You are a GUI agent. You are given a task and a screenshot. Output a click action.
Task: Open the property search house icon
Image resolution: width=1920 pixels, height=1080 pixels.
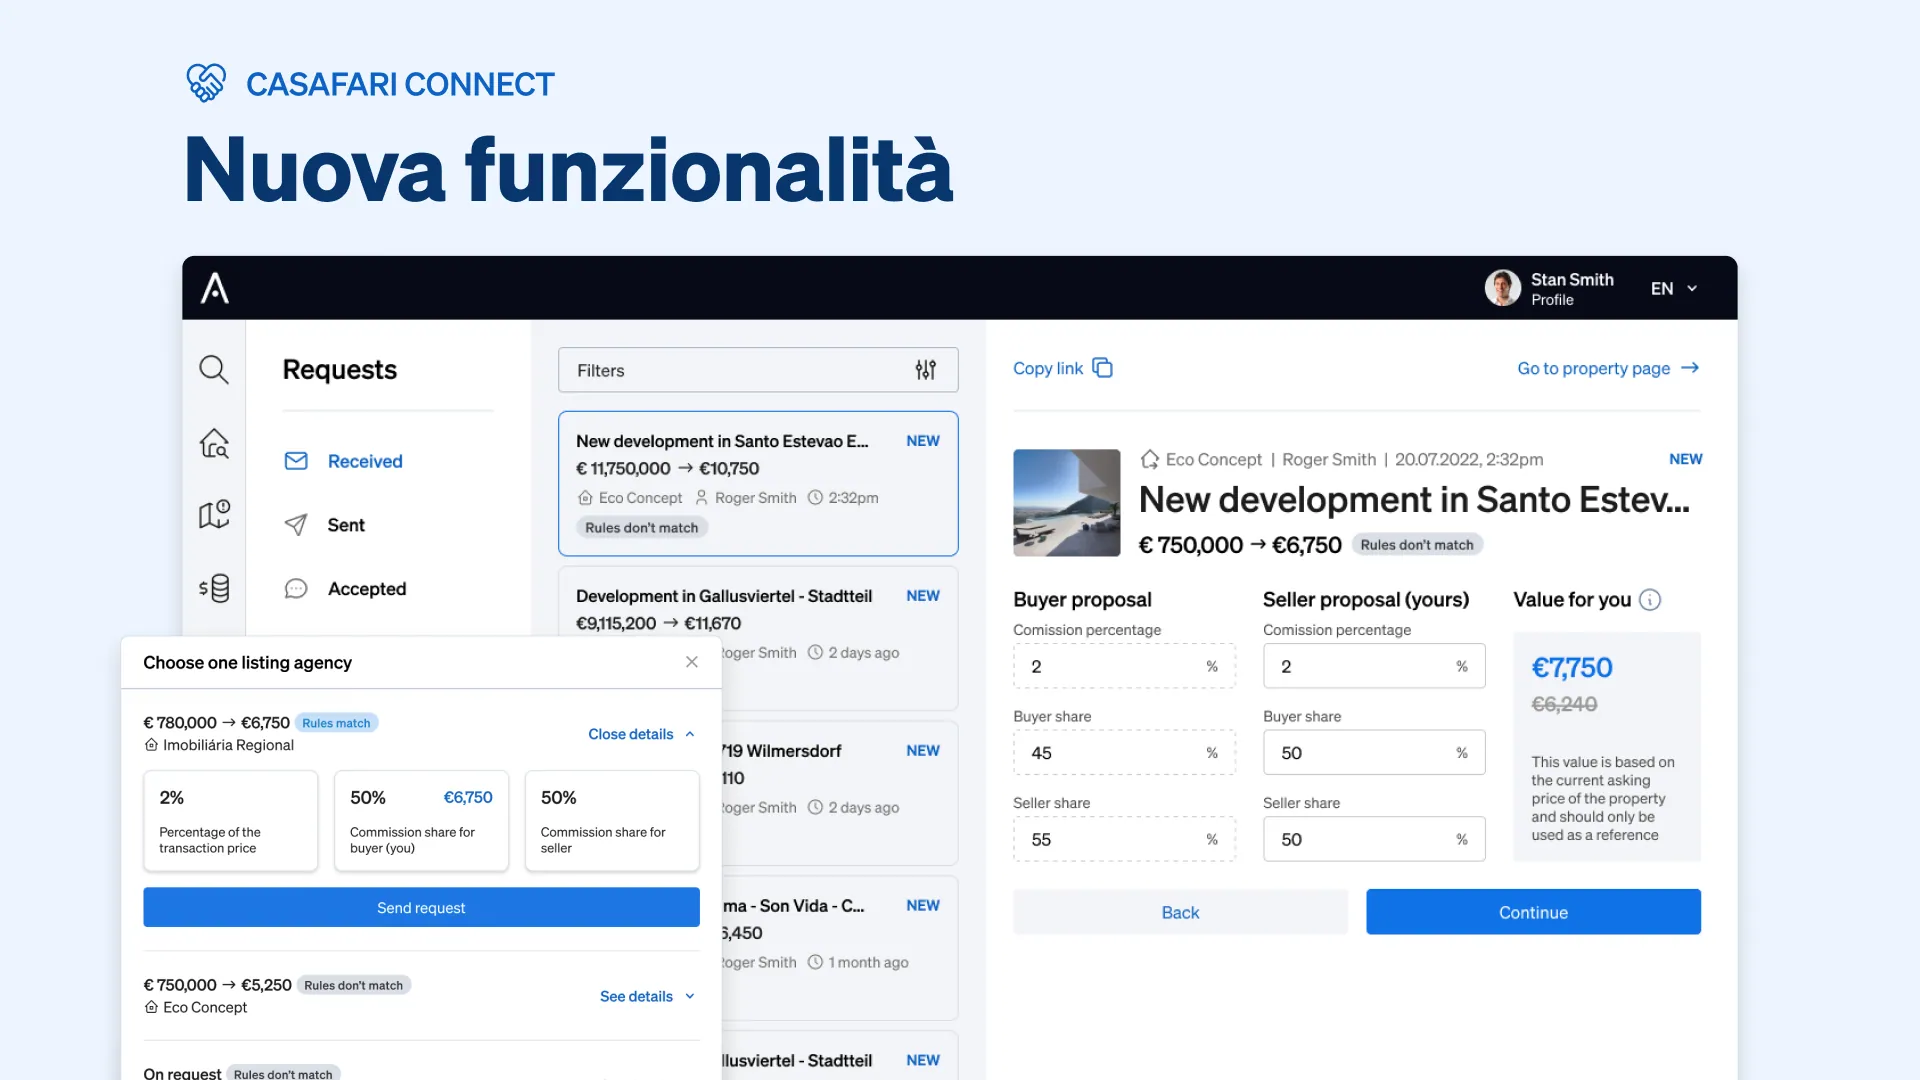214,443
